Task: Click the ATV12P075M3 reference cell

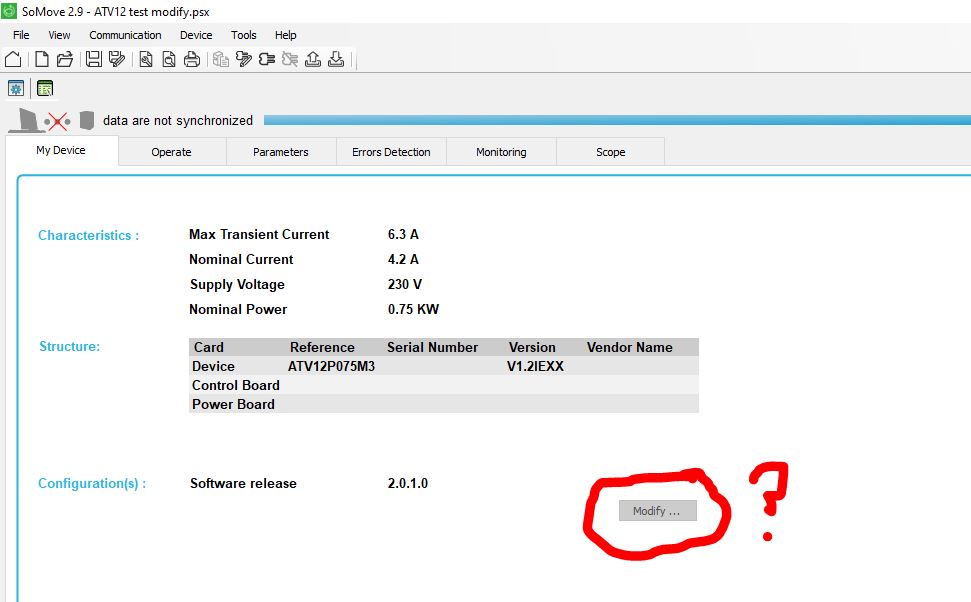Action: coord(331,367)
